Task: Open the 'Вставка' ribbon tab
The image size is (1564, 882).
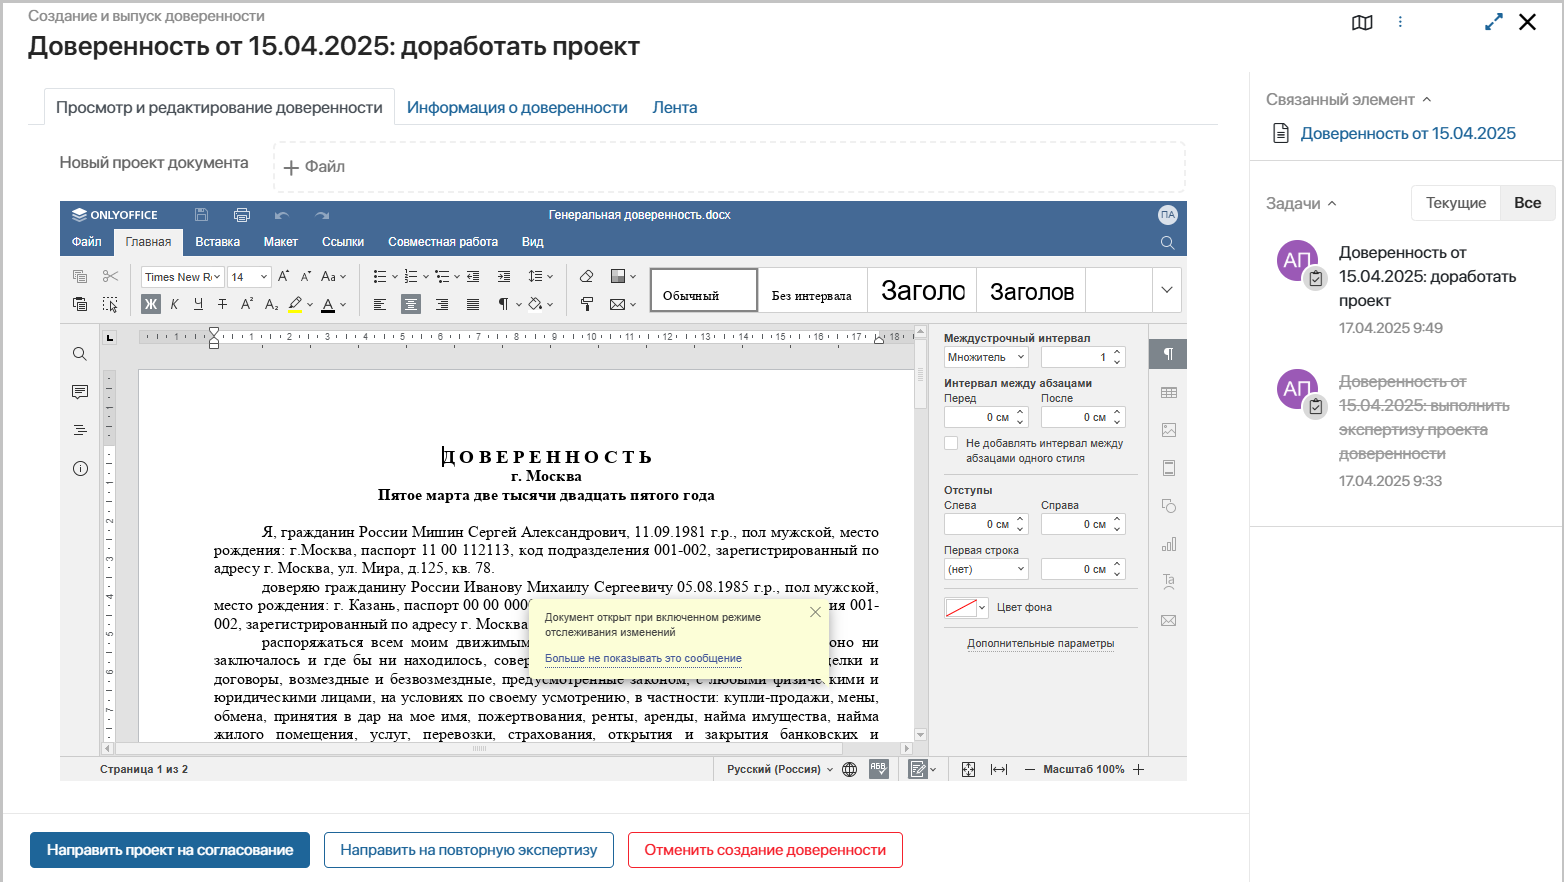Action: pyautogui.click(x=217, y=242)
